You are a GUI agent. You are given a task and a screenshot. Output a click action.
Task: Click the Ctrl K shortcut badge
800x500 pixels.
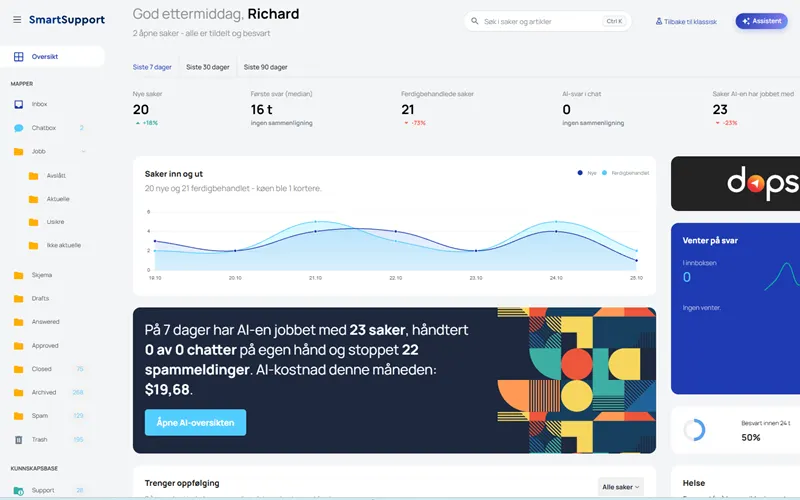614,21
